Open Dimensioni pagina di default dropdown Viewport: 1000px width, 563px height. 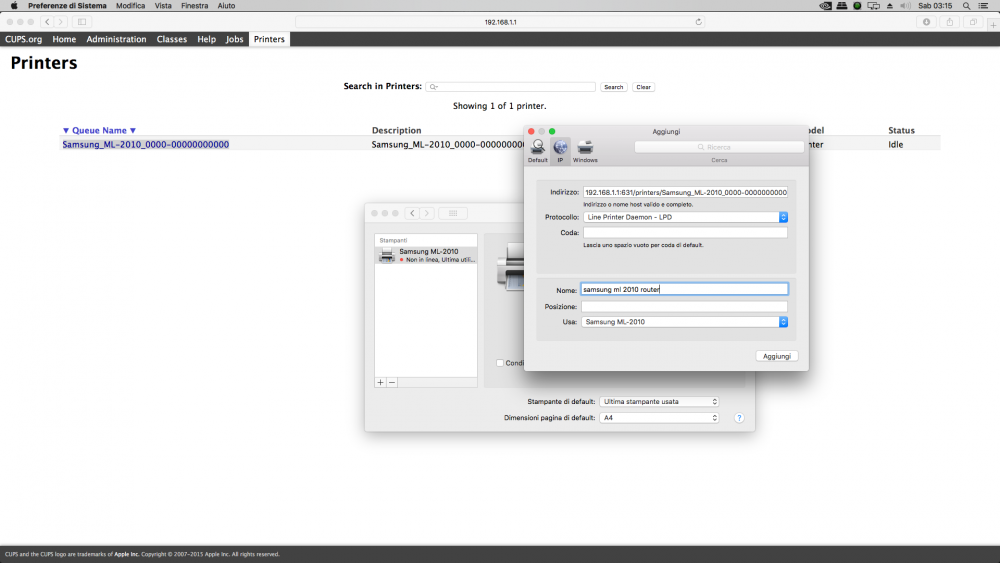tap(659, 418)
